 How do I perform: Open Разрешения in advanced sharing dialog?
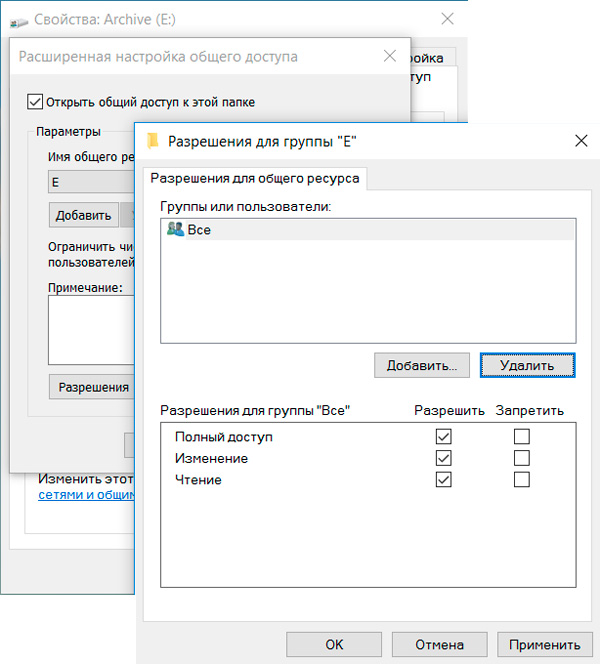click(x=92, y=387)
